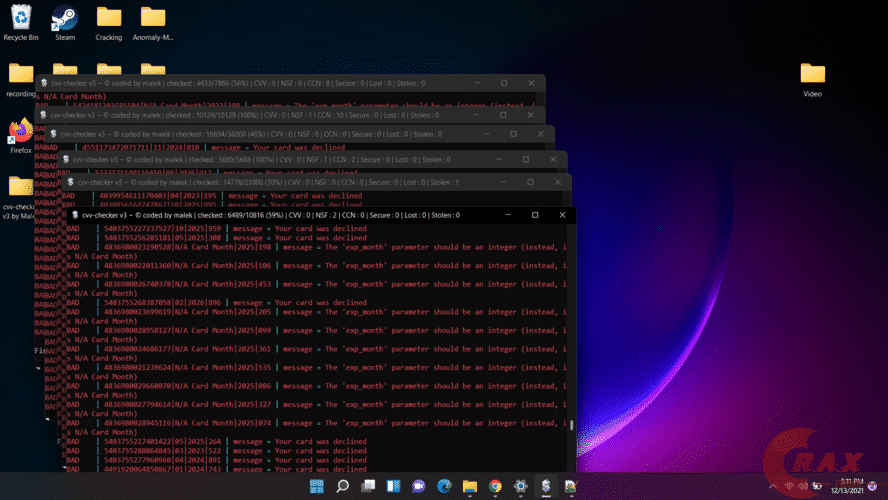The image size is (888, 500).
Task: Launch Steam from the desktop shortcut
Action: tap(65, 18)
